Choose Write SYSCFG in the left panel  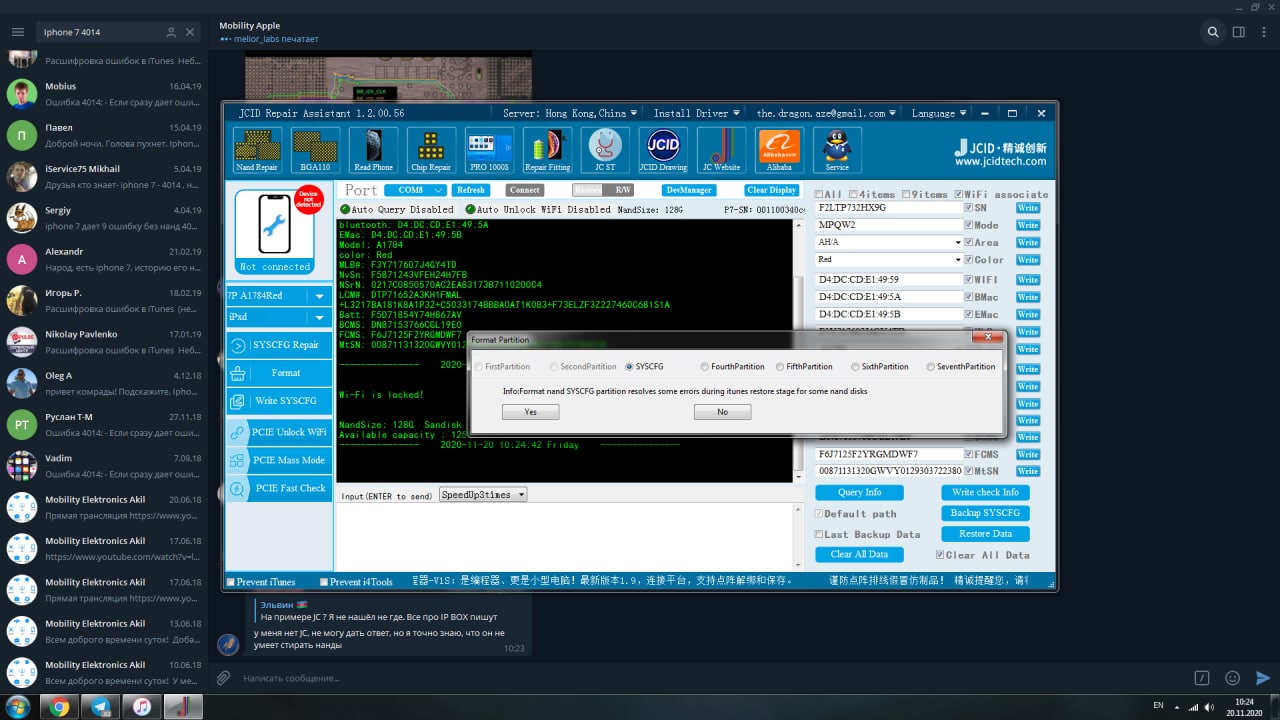[278, 401]
